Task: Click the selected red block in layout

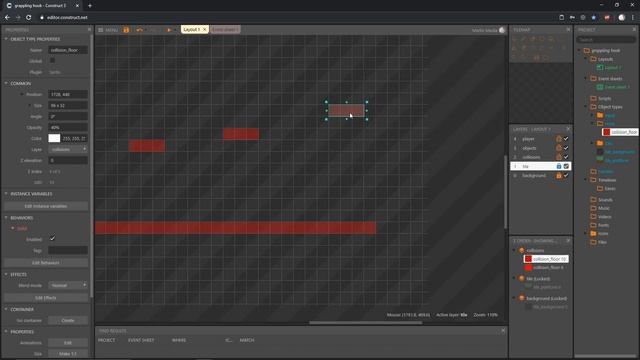Action: point(347,110)
